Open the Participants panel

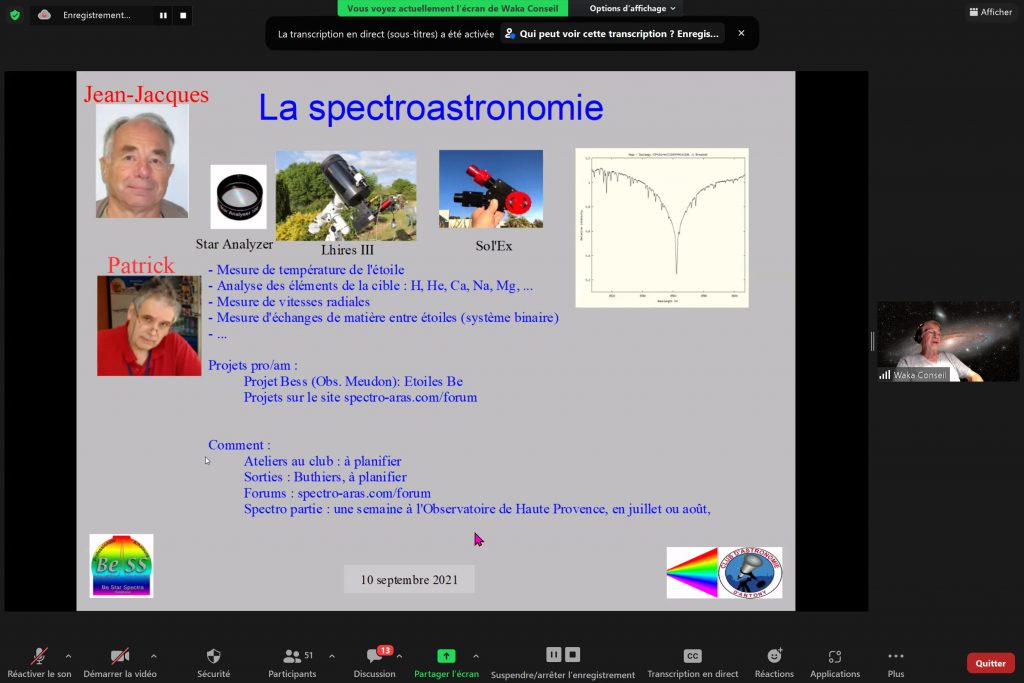tap(292, 663)
